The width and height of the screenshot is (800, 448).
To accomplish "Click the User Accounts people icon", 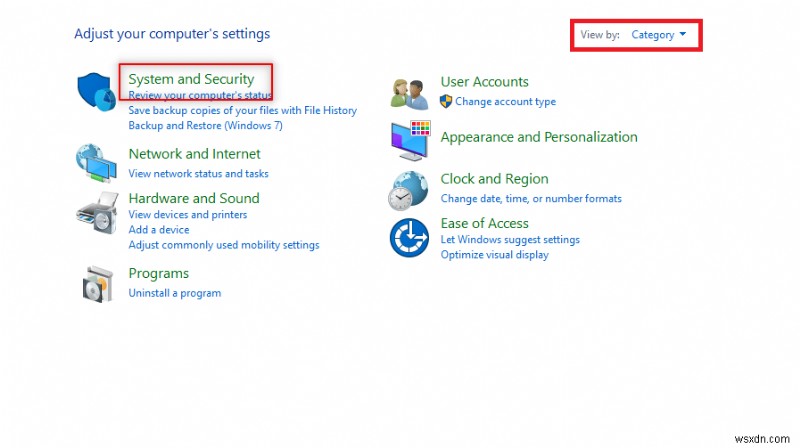I will tap(410, 93).
